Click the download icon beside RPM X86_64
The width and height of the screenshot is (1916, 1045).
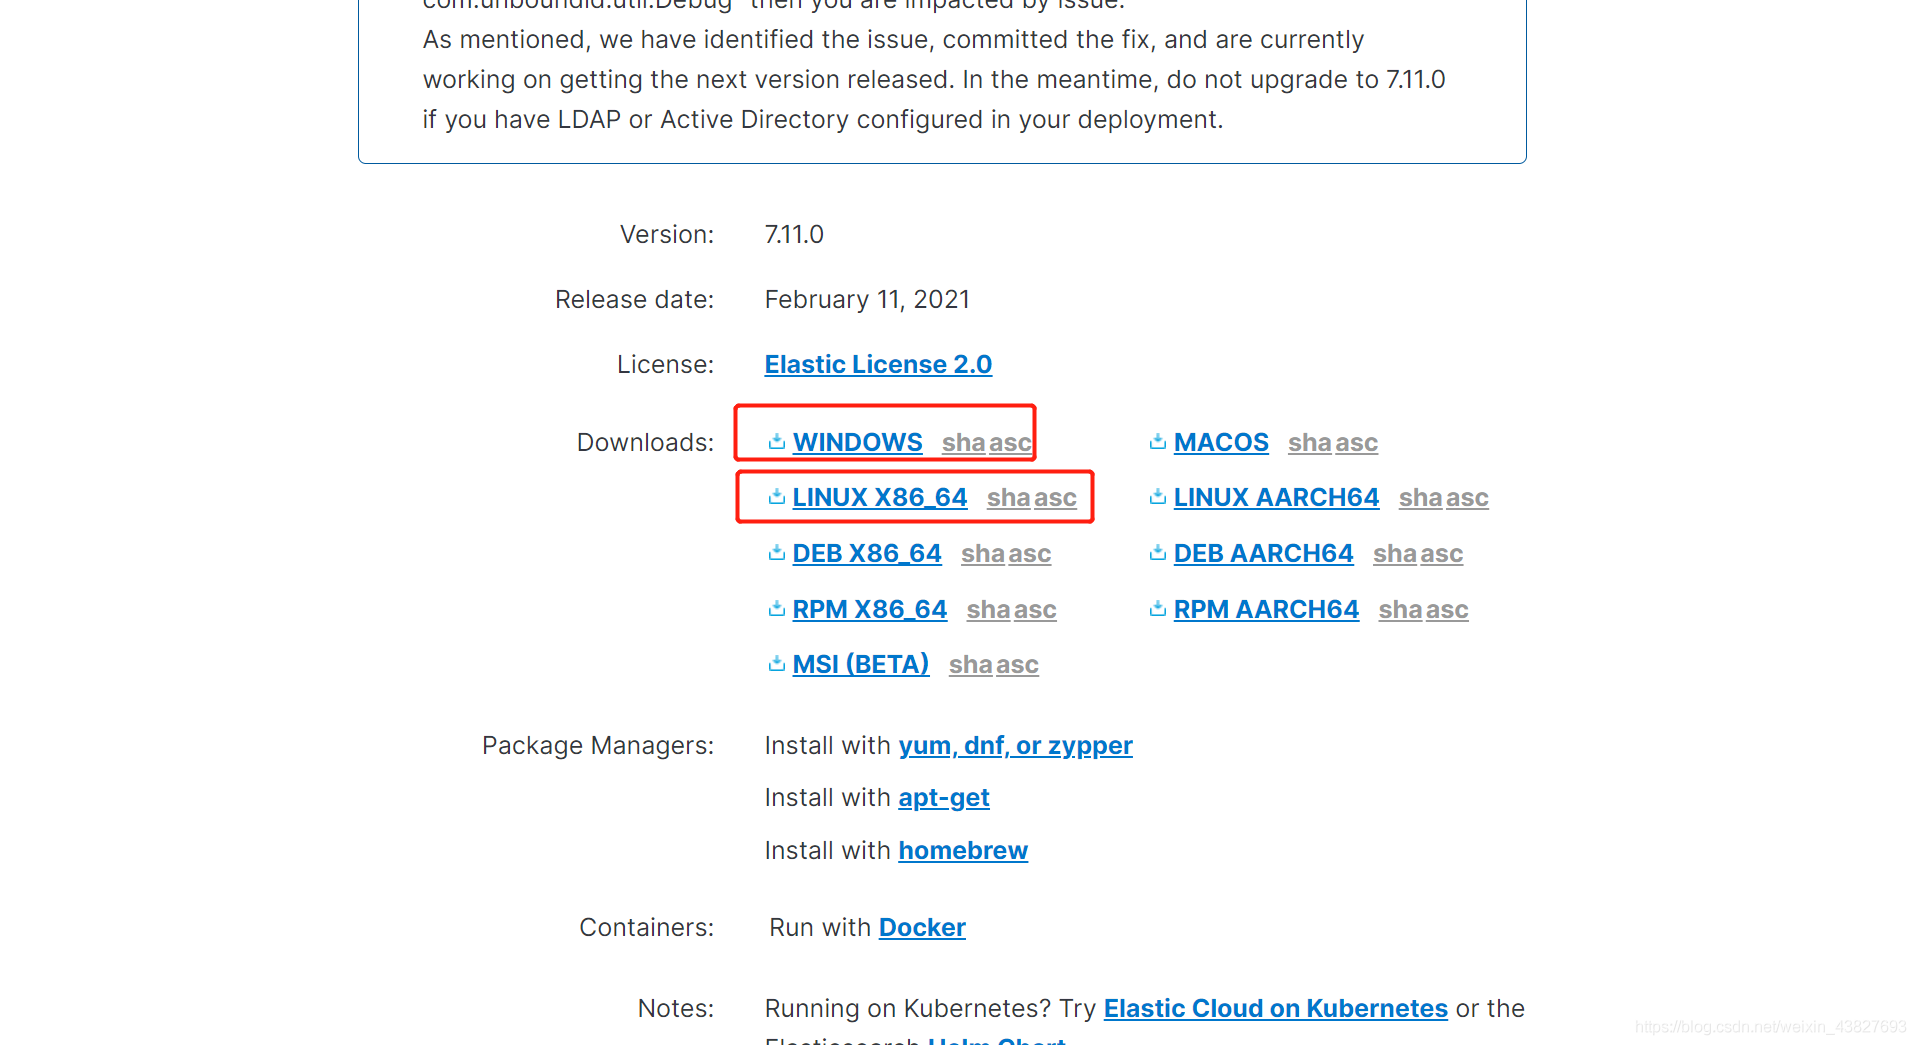[777, 608]
